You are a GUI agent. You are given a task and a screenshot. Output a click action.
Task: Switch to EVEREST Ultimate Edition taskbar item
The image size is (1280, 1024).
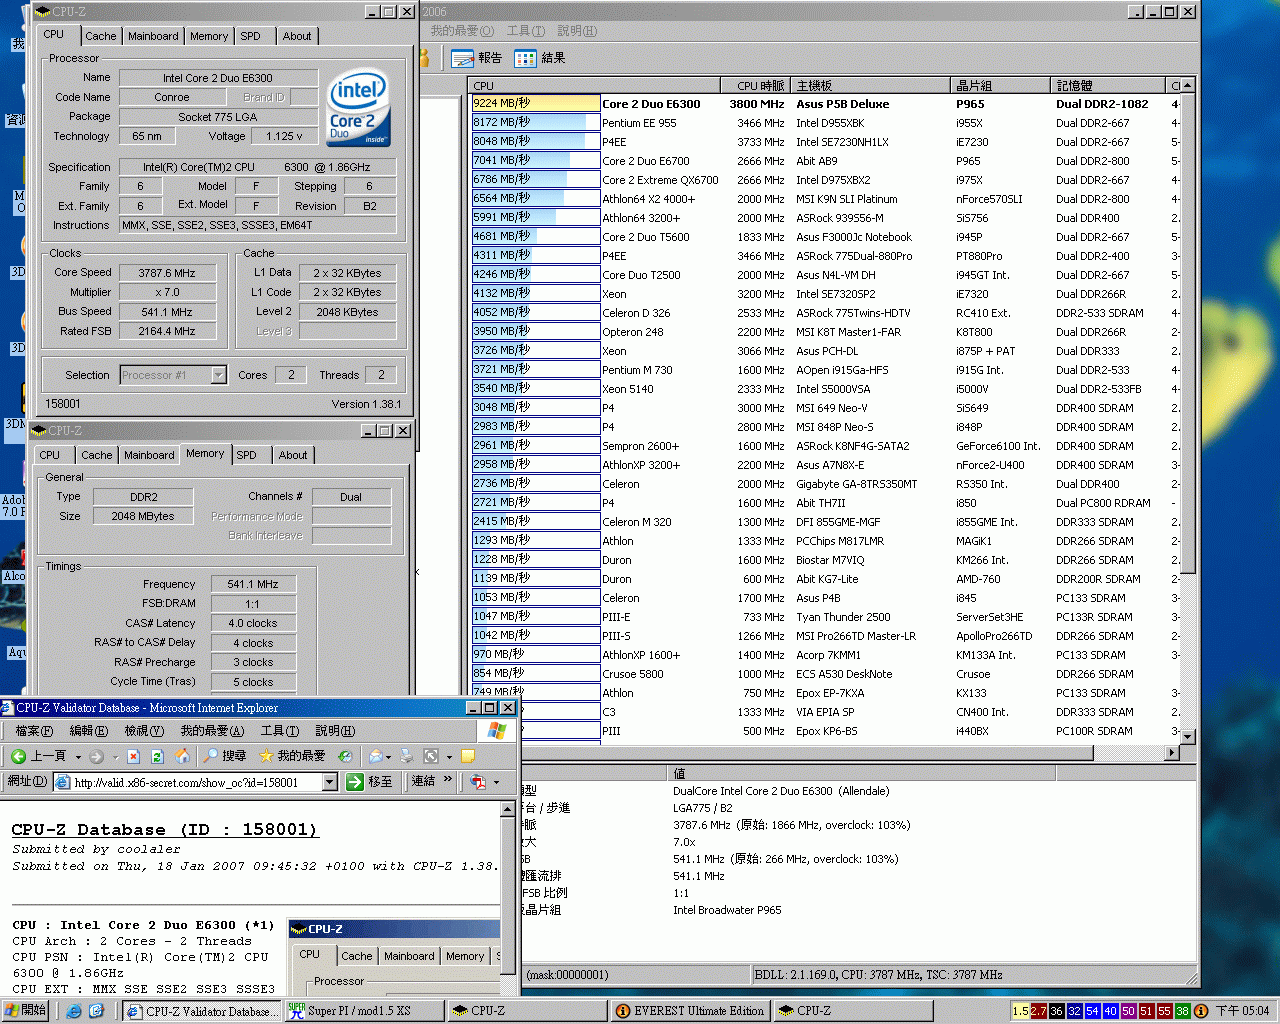[x=689, y=1011]
